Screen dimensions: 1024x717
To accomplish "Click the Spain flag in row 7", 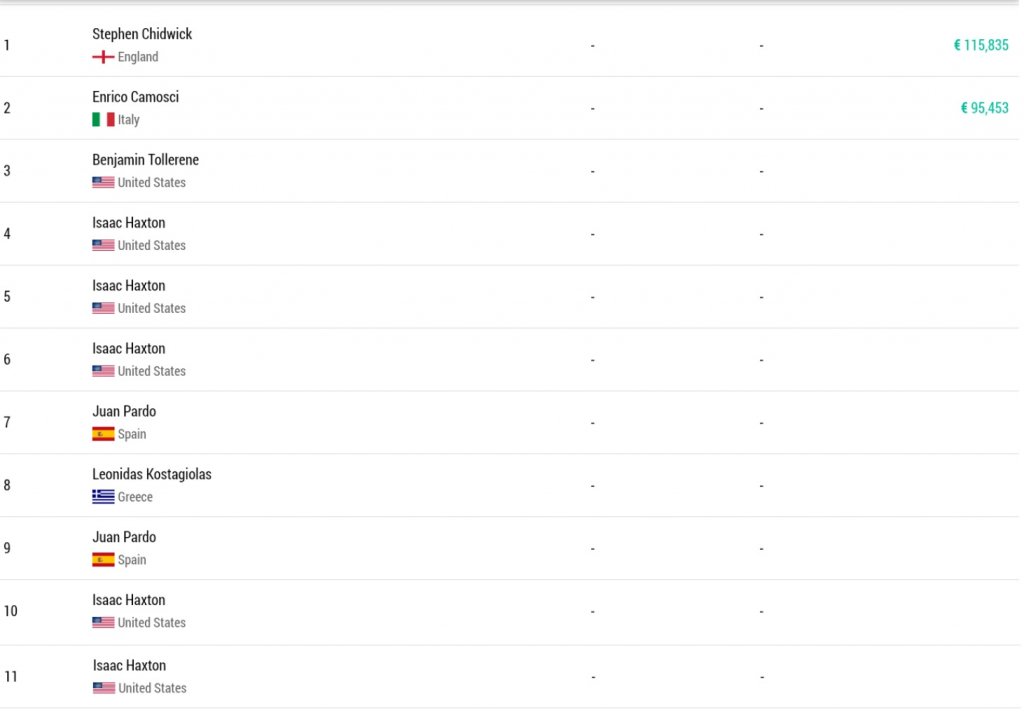I will [x=103, y=434].
